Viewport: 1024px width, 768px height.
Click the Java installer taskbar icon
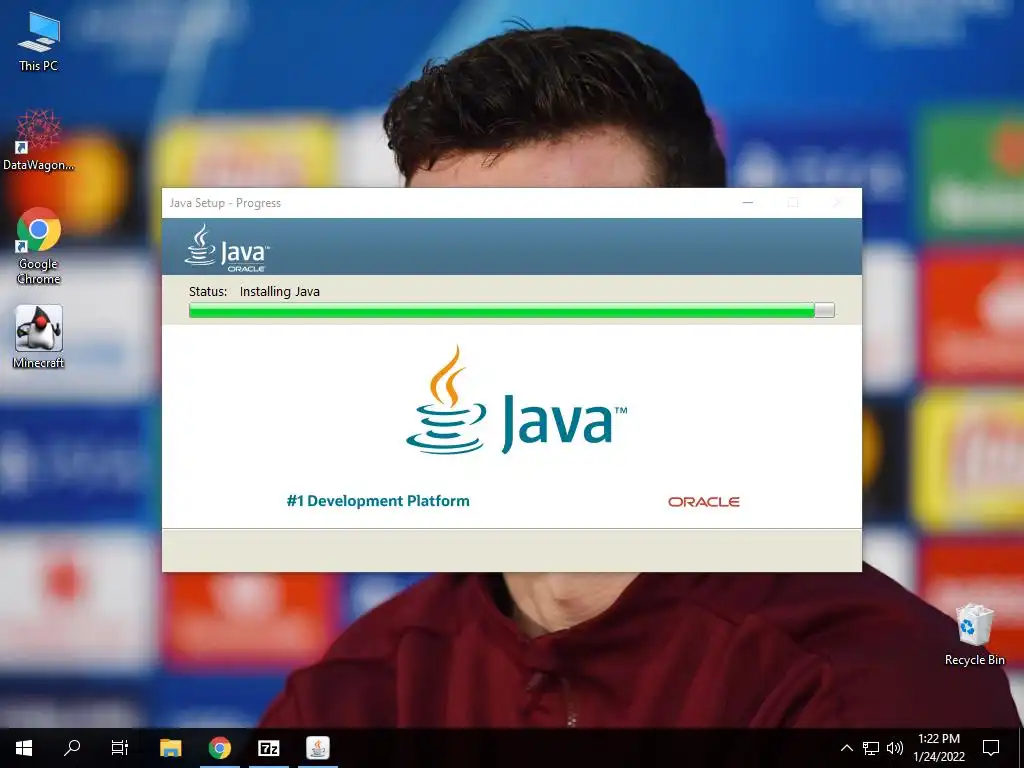318,748
